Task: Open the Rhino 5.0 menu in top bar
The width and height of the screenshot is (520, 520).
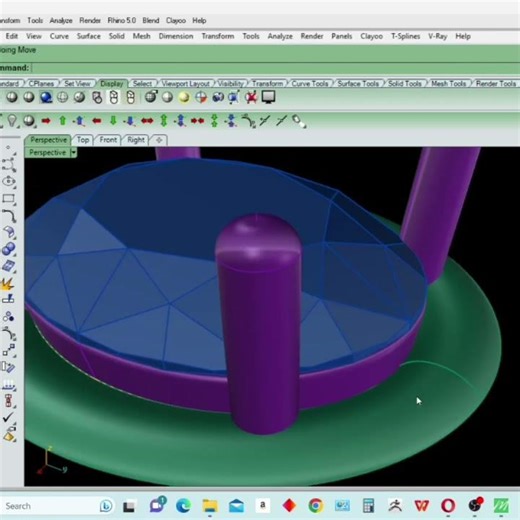Action: point(122,21)
